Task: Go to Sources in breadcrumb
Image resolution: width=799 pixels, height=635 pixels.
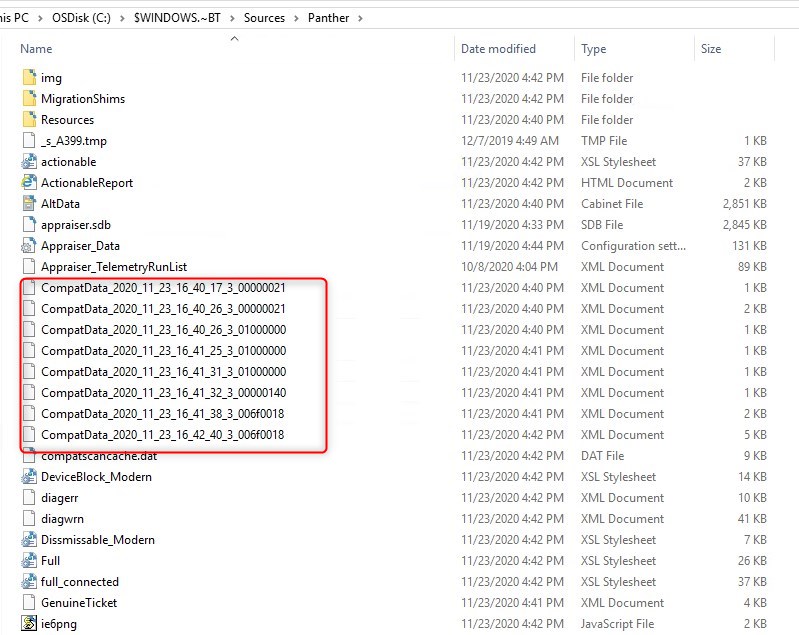Action: coord(264,18)
